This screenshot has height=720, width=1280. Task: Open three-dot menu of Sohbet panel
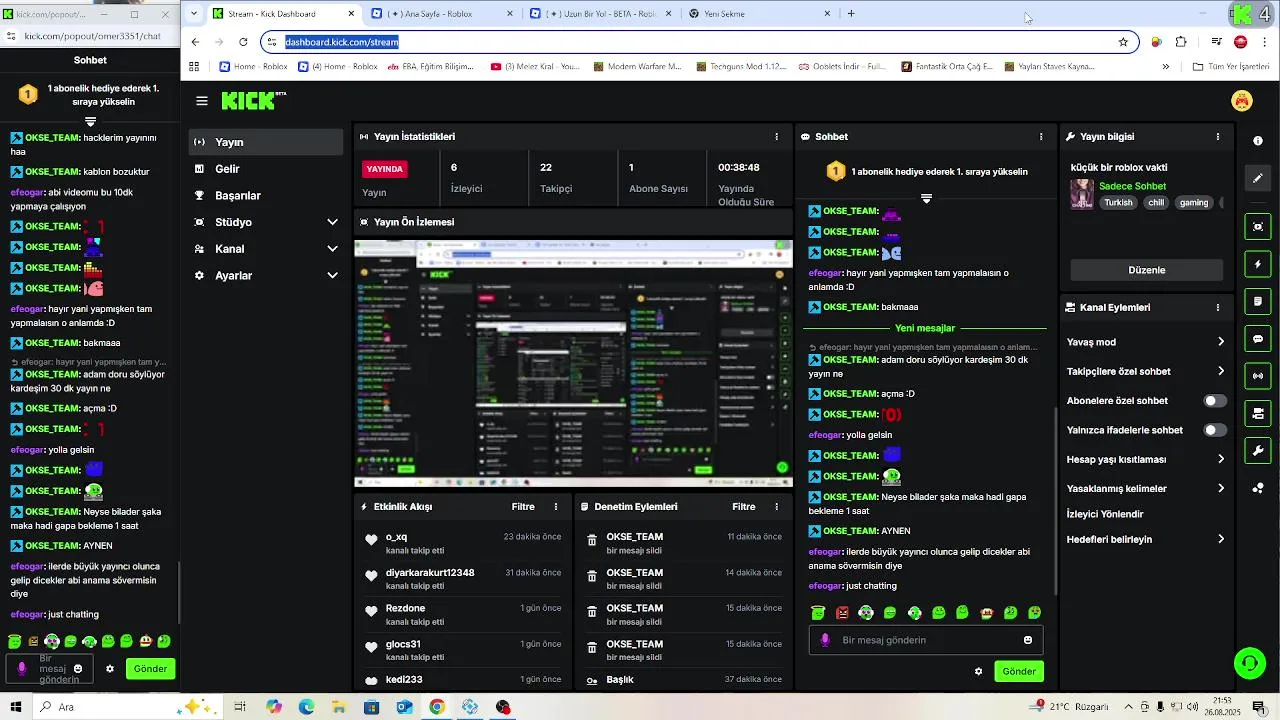tap(1041, 137)
